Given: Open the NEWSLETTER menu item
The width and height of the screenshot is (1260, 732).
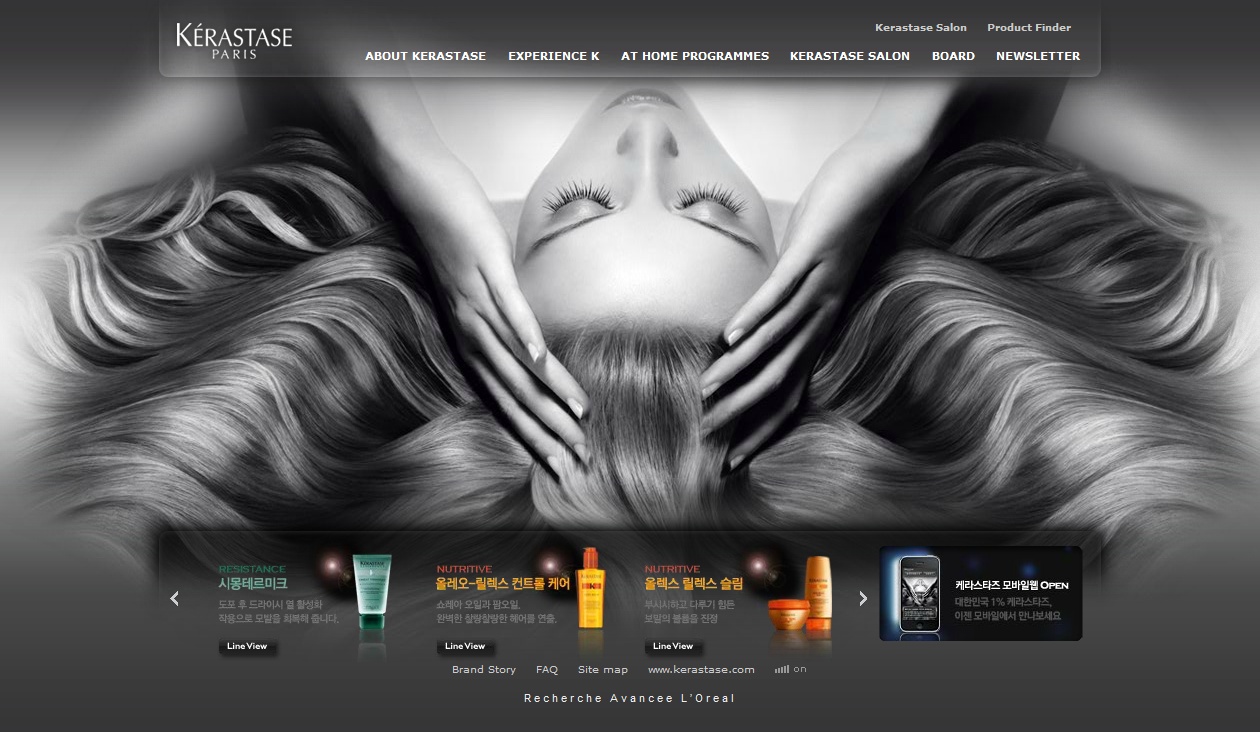Looking at the screenshot, I should pos(1038,56).
